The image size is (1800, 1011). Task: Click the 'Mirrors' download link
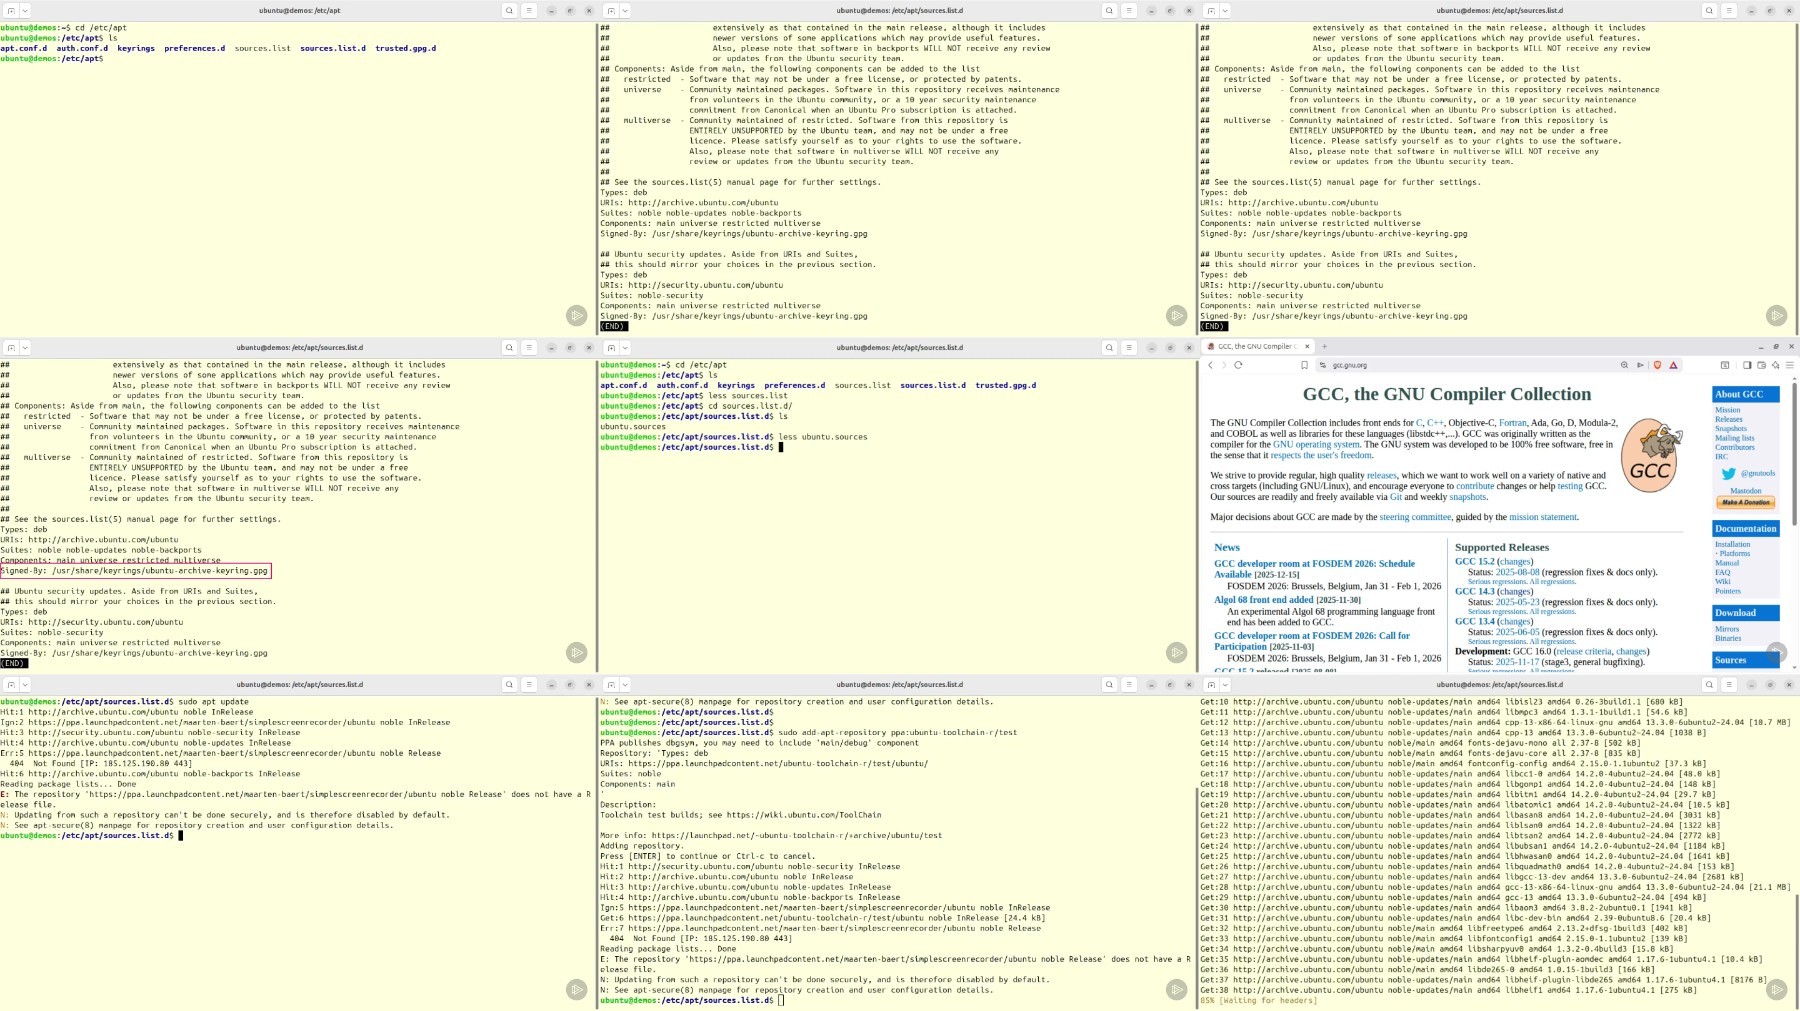(x=1726, y=629)
